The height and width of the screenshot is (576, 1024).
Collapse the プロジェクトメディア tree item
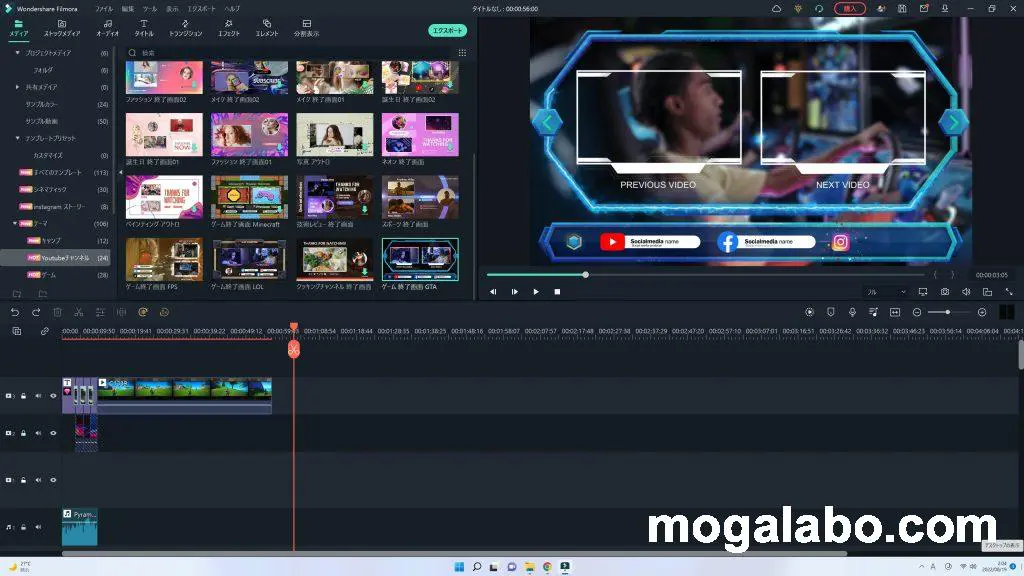[x=17, y=53]
